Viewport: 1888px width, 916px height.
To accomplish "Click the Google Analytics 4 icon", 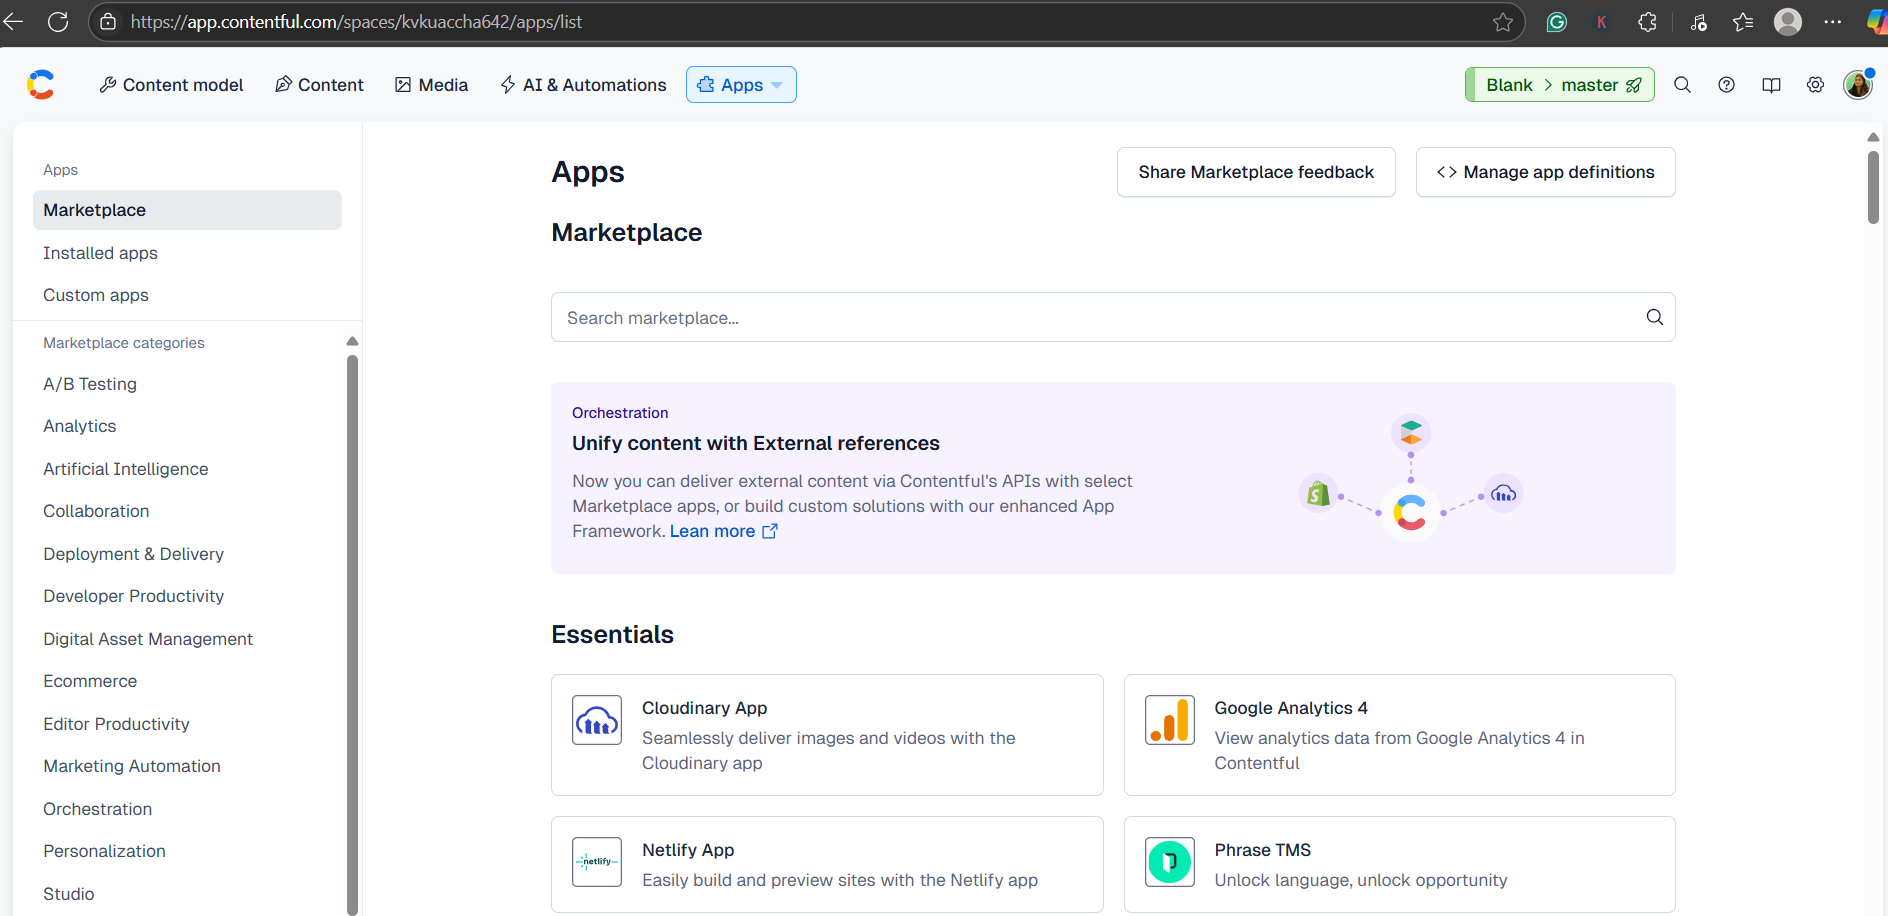I will (x=1170, y=720).
